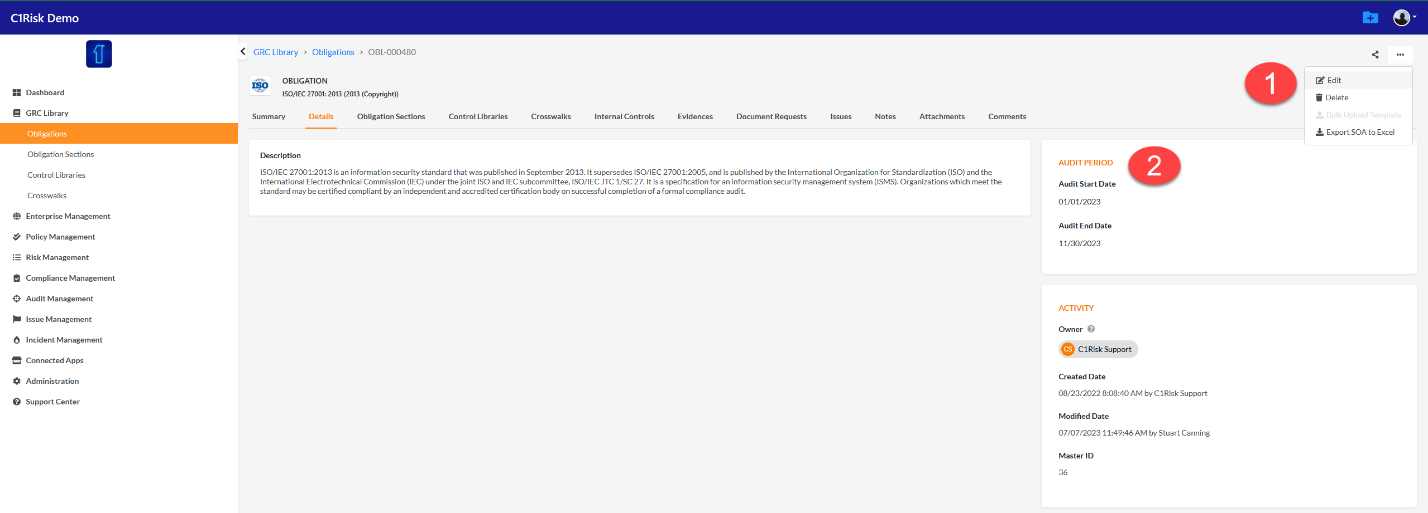This screenshot has width=1428, height=513.
Task: Switch to the Crosswalks tab
Action: 551,116
